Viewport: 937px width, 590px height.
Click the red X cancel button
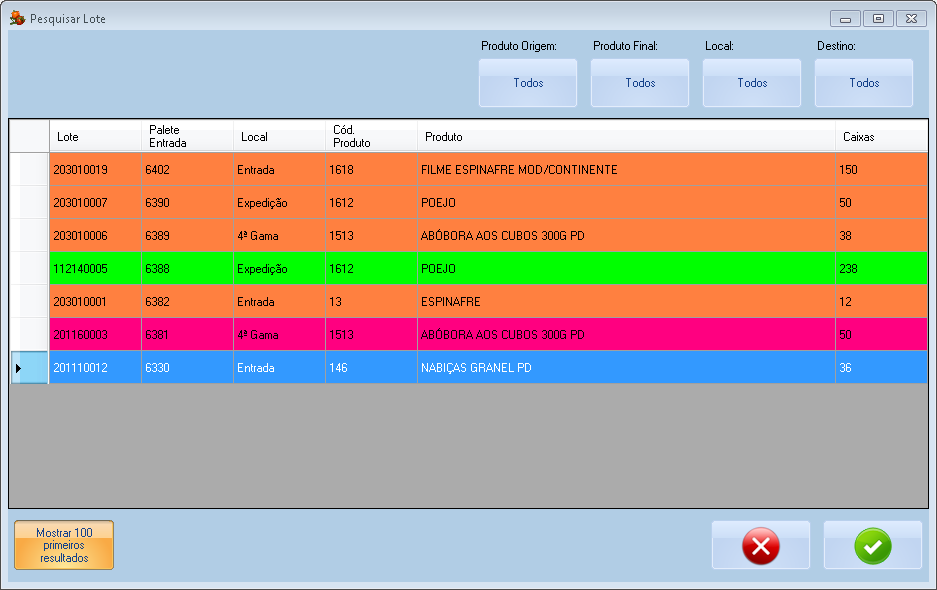[x=760, y=546]
